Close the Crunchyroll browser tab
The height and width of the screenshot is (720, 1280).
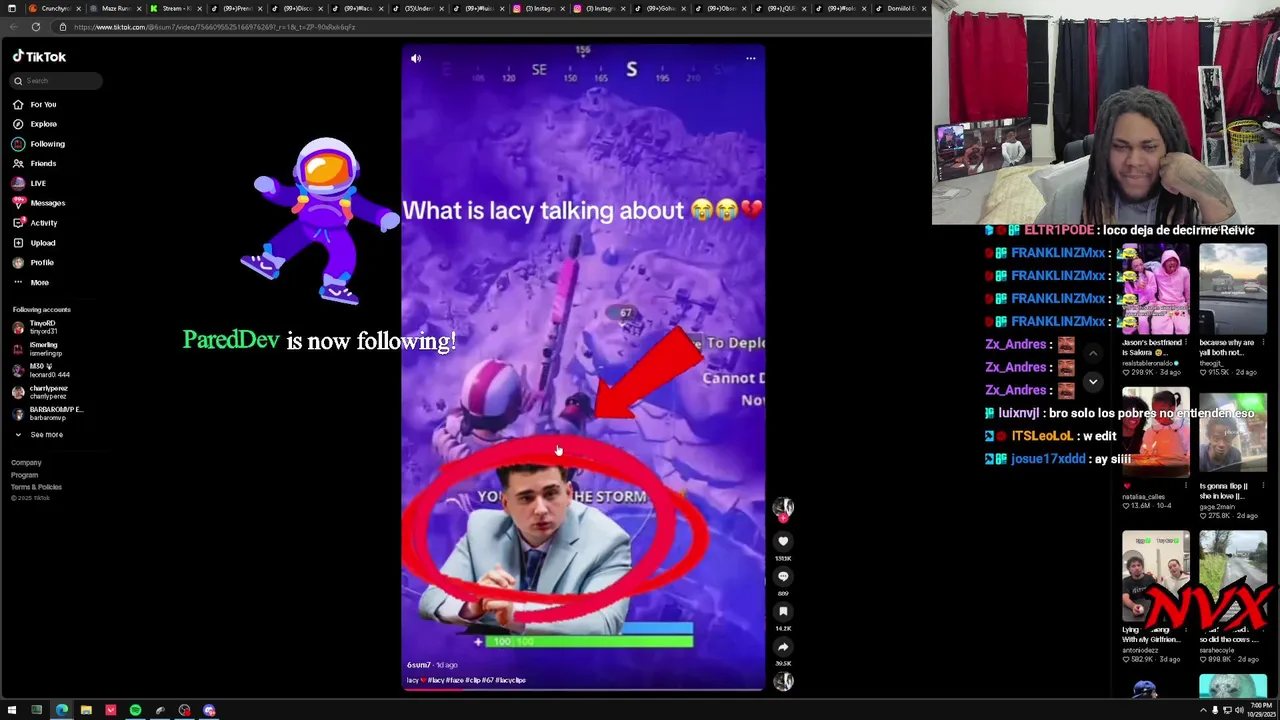click(78, 8)
